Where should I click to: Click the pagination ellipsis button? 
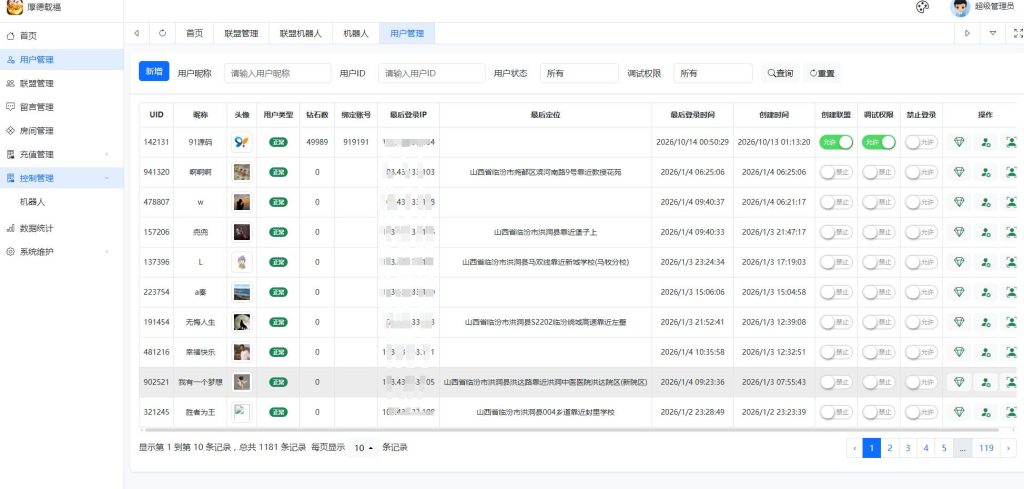963,448
